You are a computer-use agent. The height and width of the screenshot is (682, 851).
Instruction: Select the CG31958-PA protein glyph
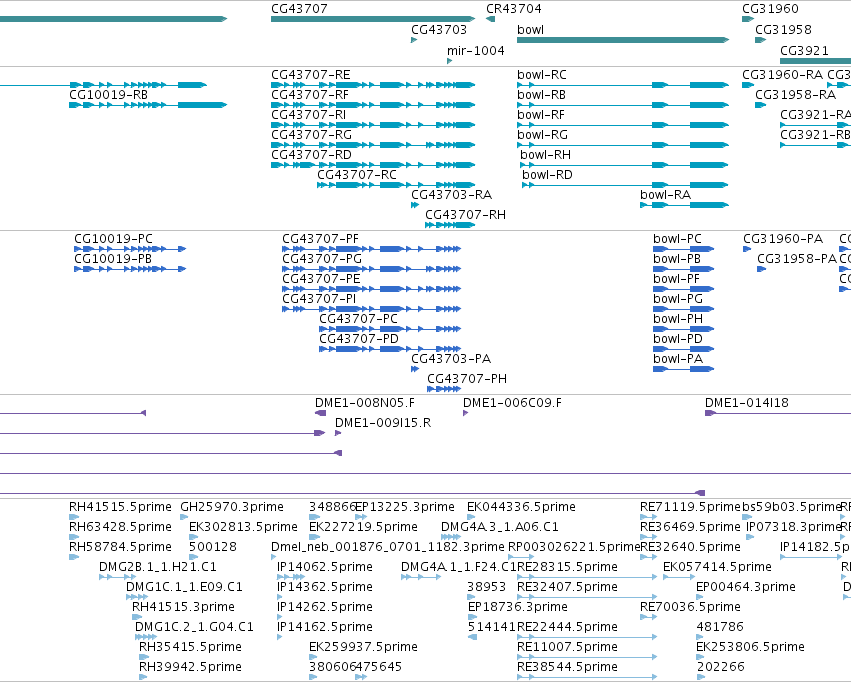coord(761,269)
